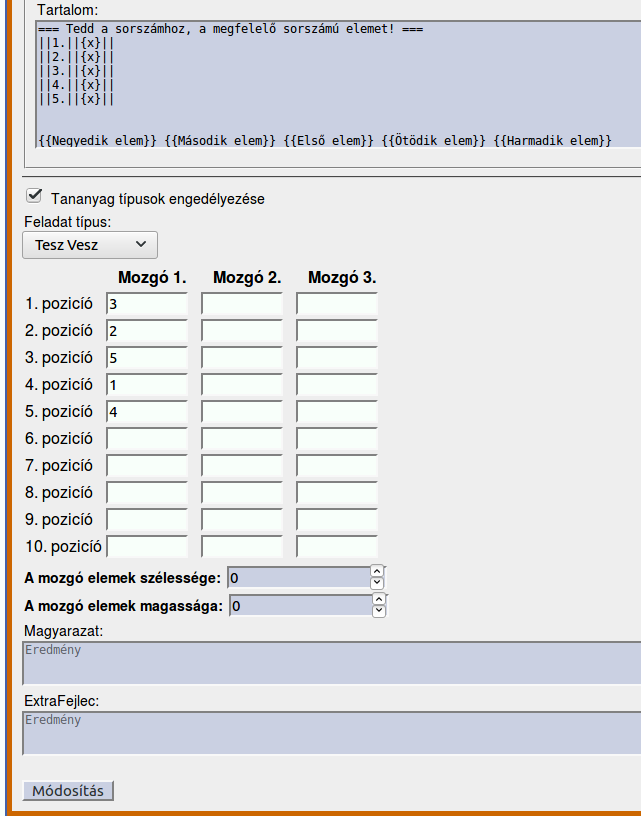Decrease the mozgó elemek szélessége value

click(x=377, y=583)
